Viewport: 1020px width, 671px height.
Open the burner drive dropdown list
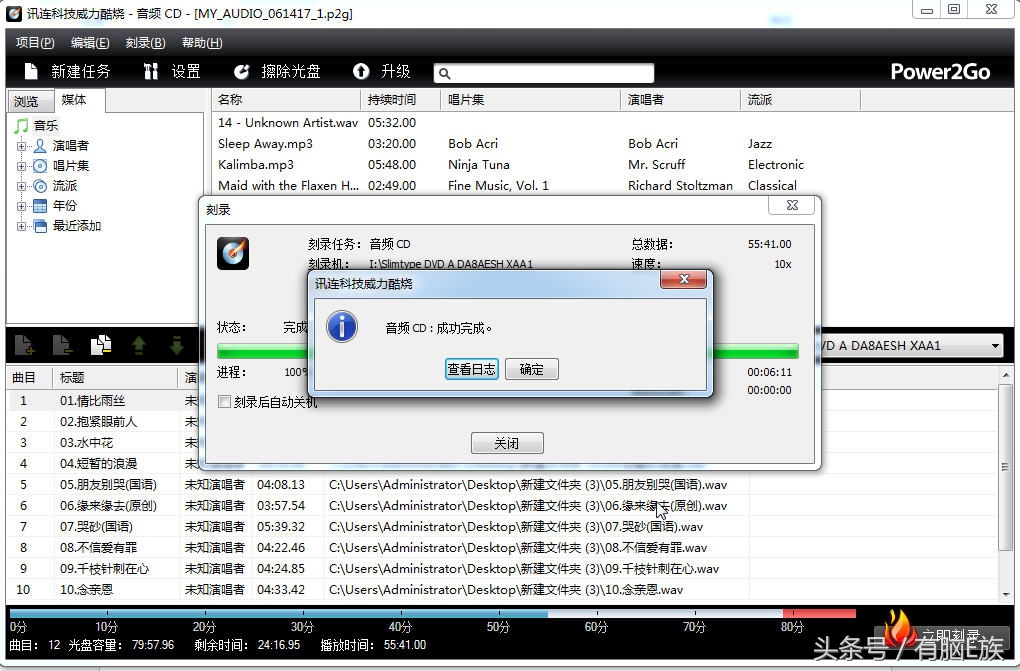click(x=994, y=345)
